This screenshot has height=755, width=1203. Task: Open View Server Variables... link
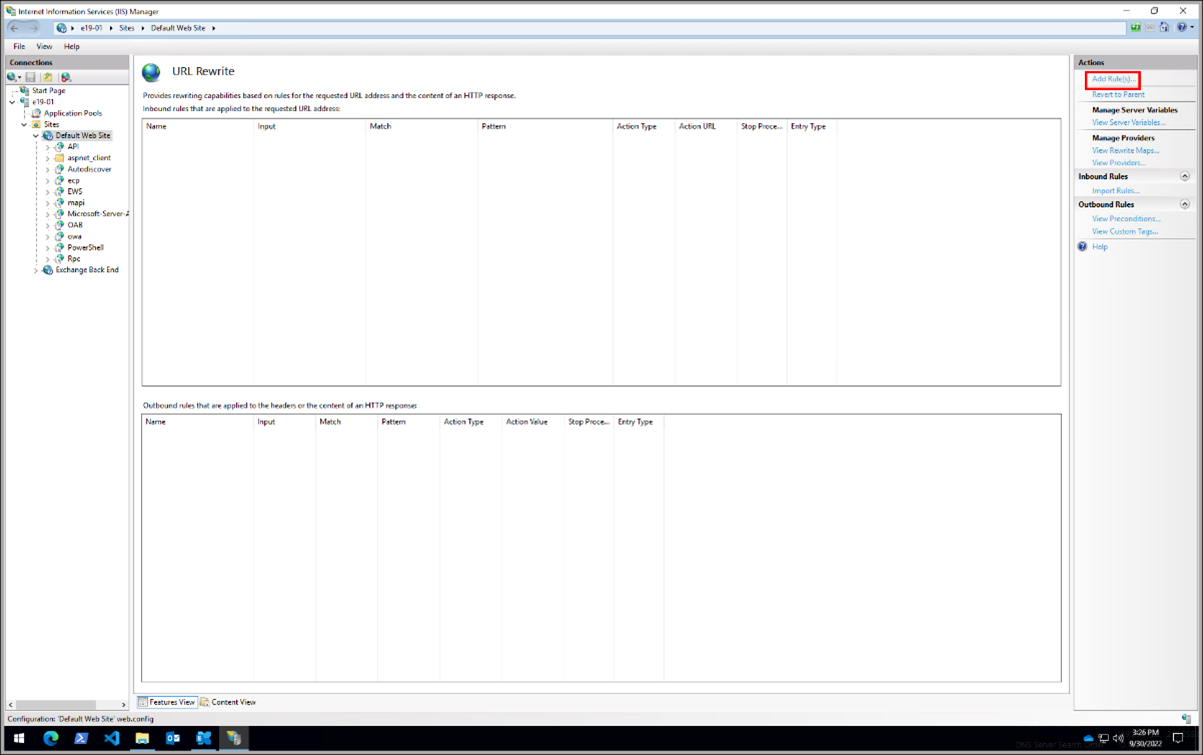(x=1128, y=122)
